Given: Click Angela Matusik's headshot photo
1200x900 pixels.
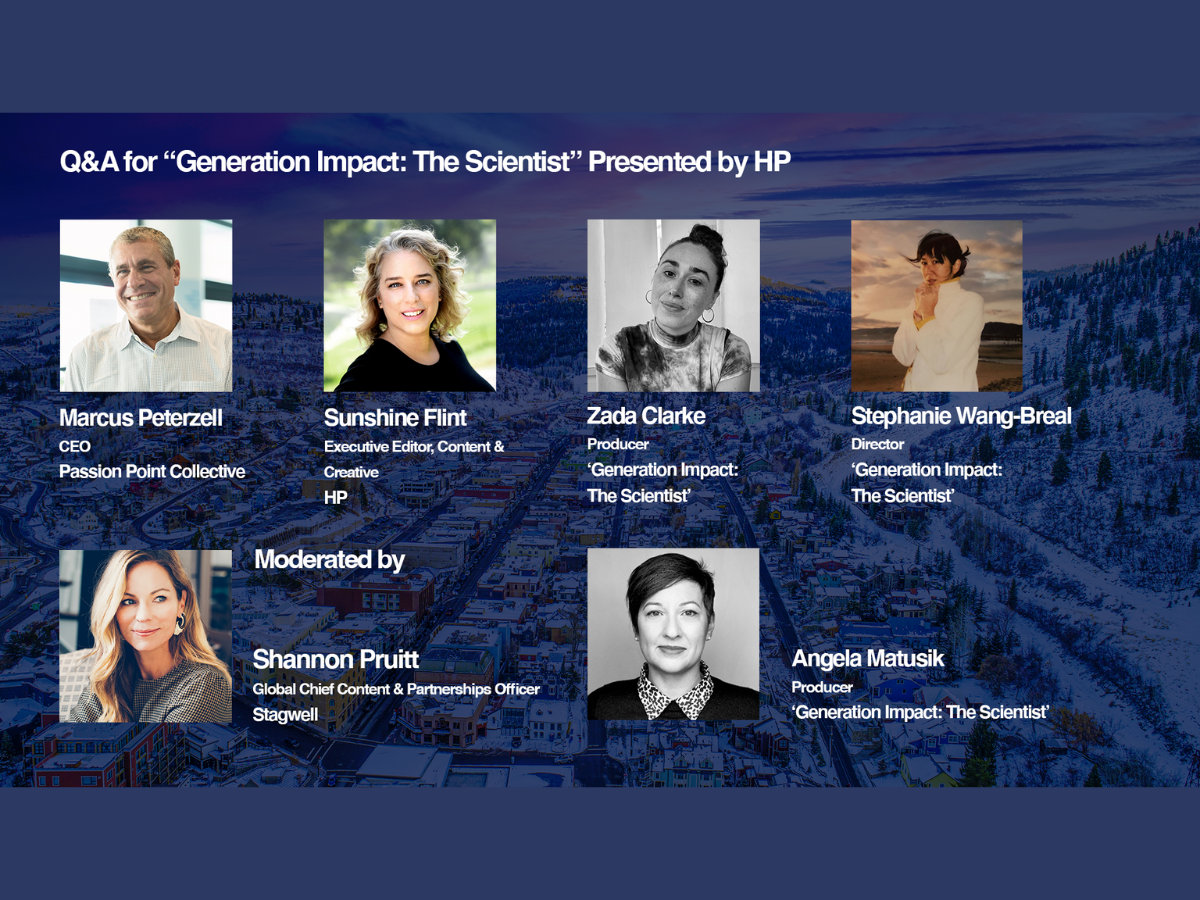Looking at the screenshot, I should pos(673,634).
